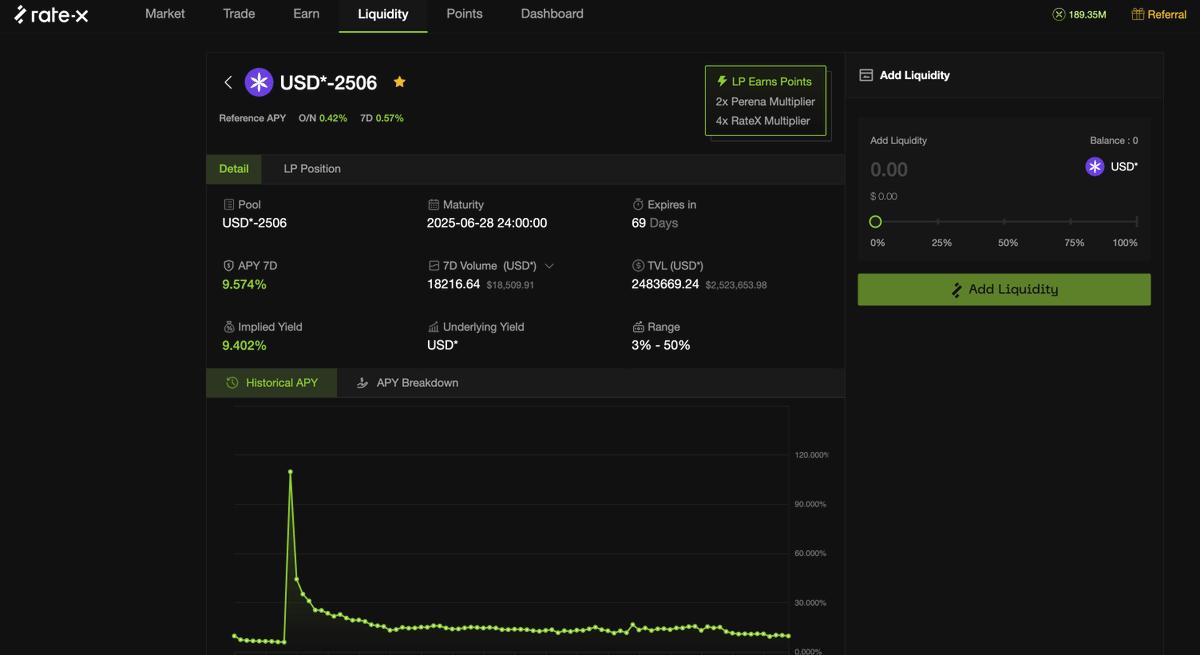
Task: Click the rate-x logo
Action: coord(51,14)
